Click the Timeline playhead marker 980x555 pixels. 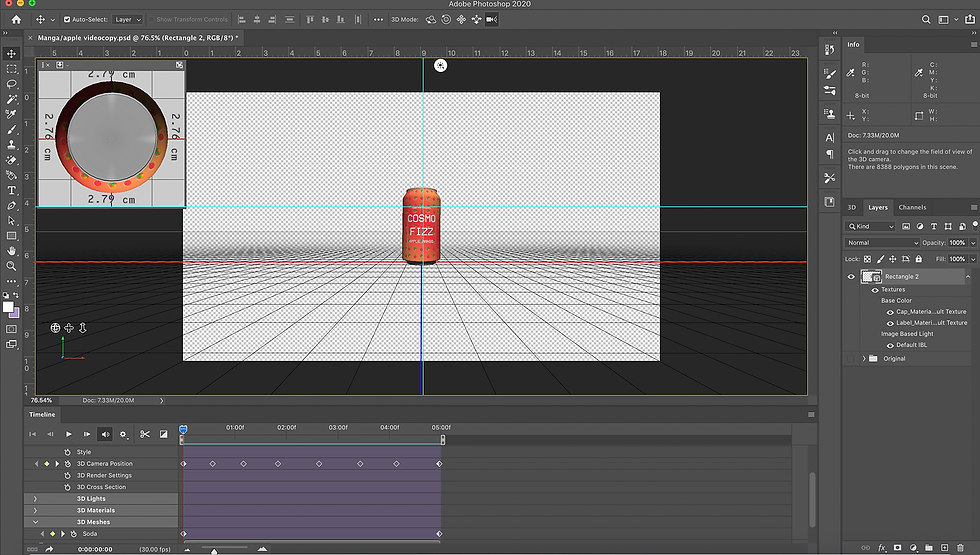pyautogui.click(x=183, y=429)
